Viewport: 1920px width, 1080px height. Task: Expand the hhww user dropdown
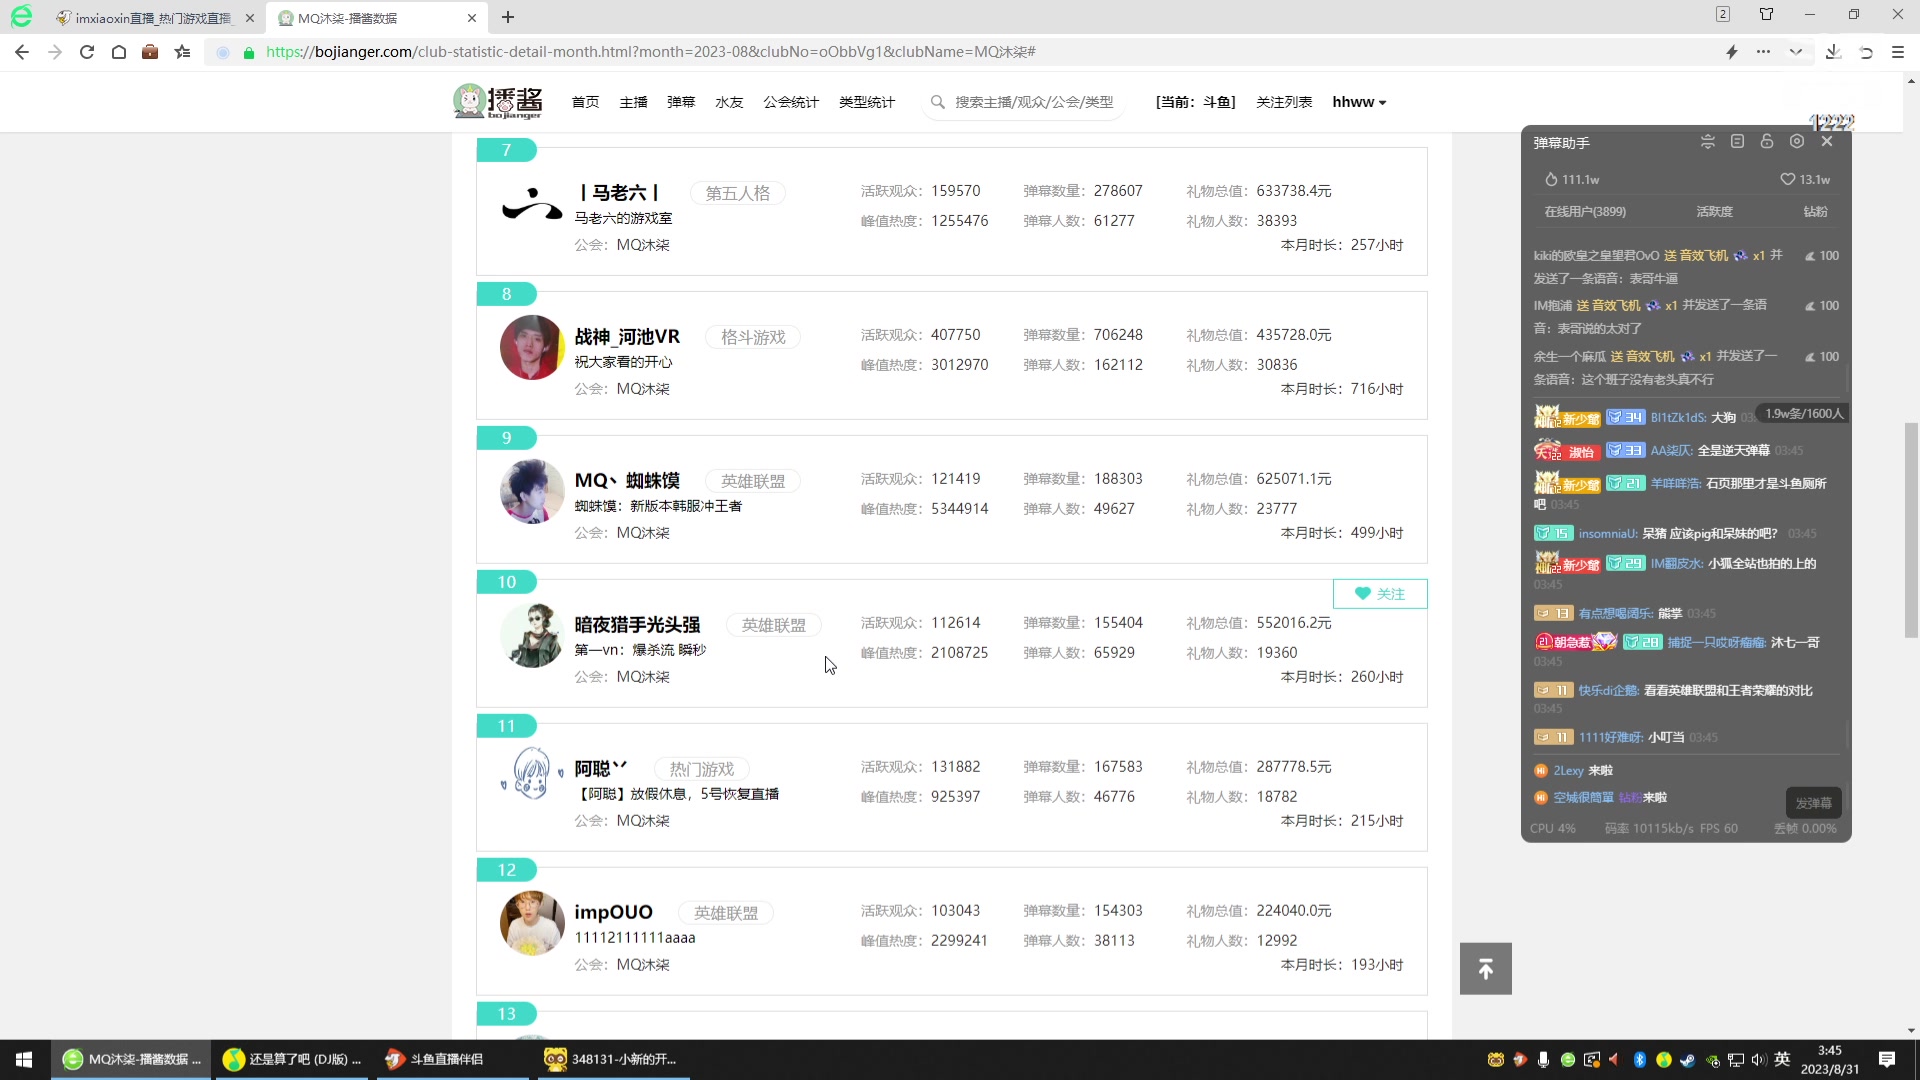[x=1359, y=102]
